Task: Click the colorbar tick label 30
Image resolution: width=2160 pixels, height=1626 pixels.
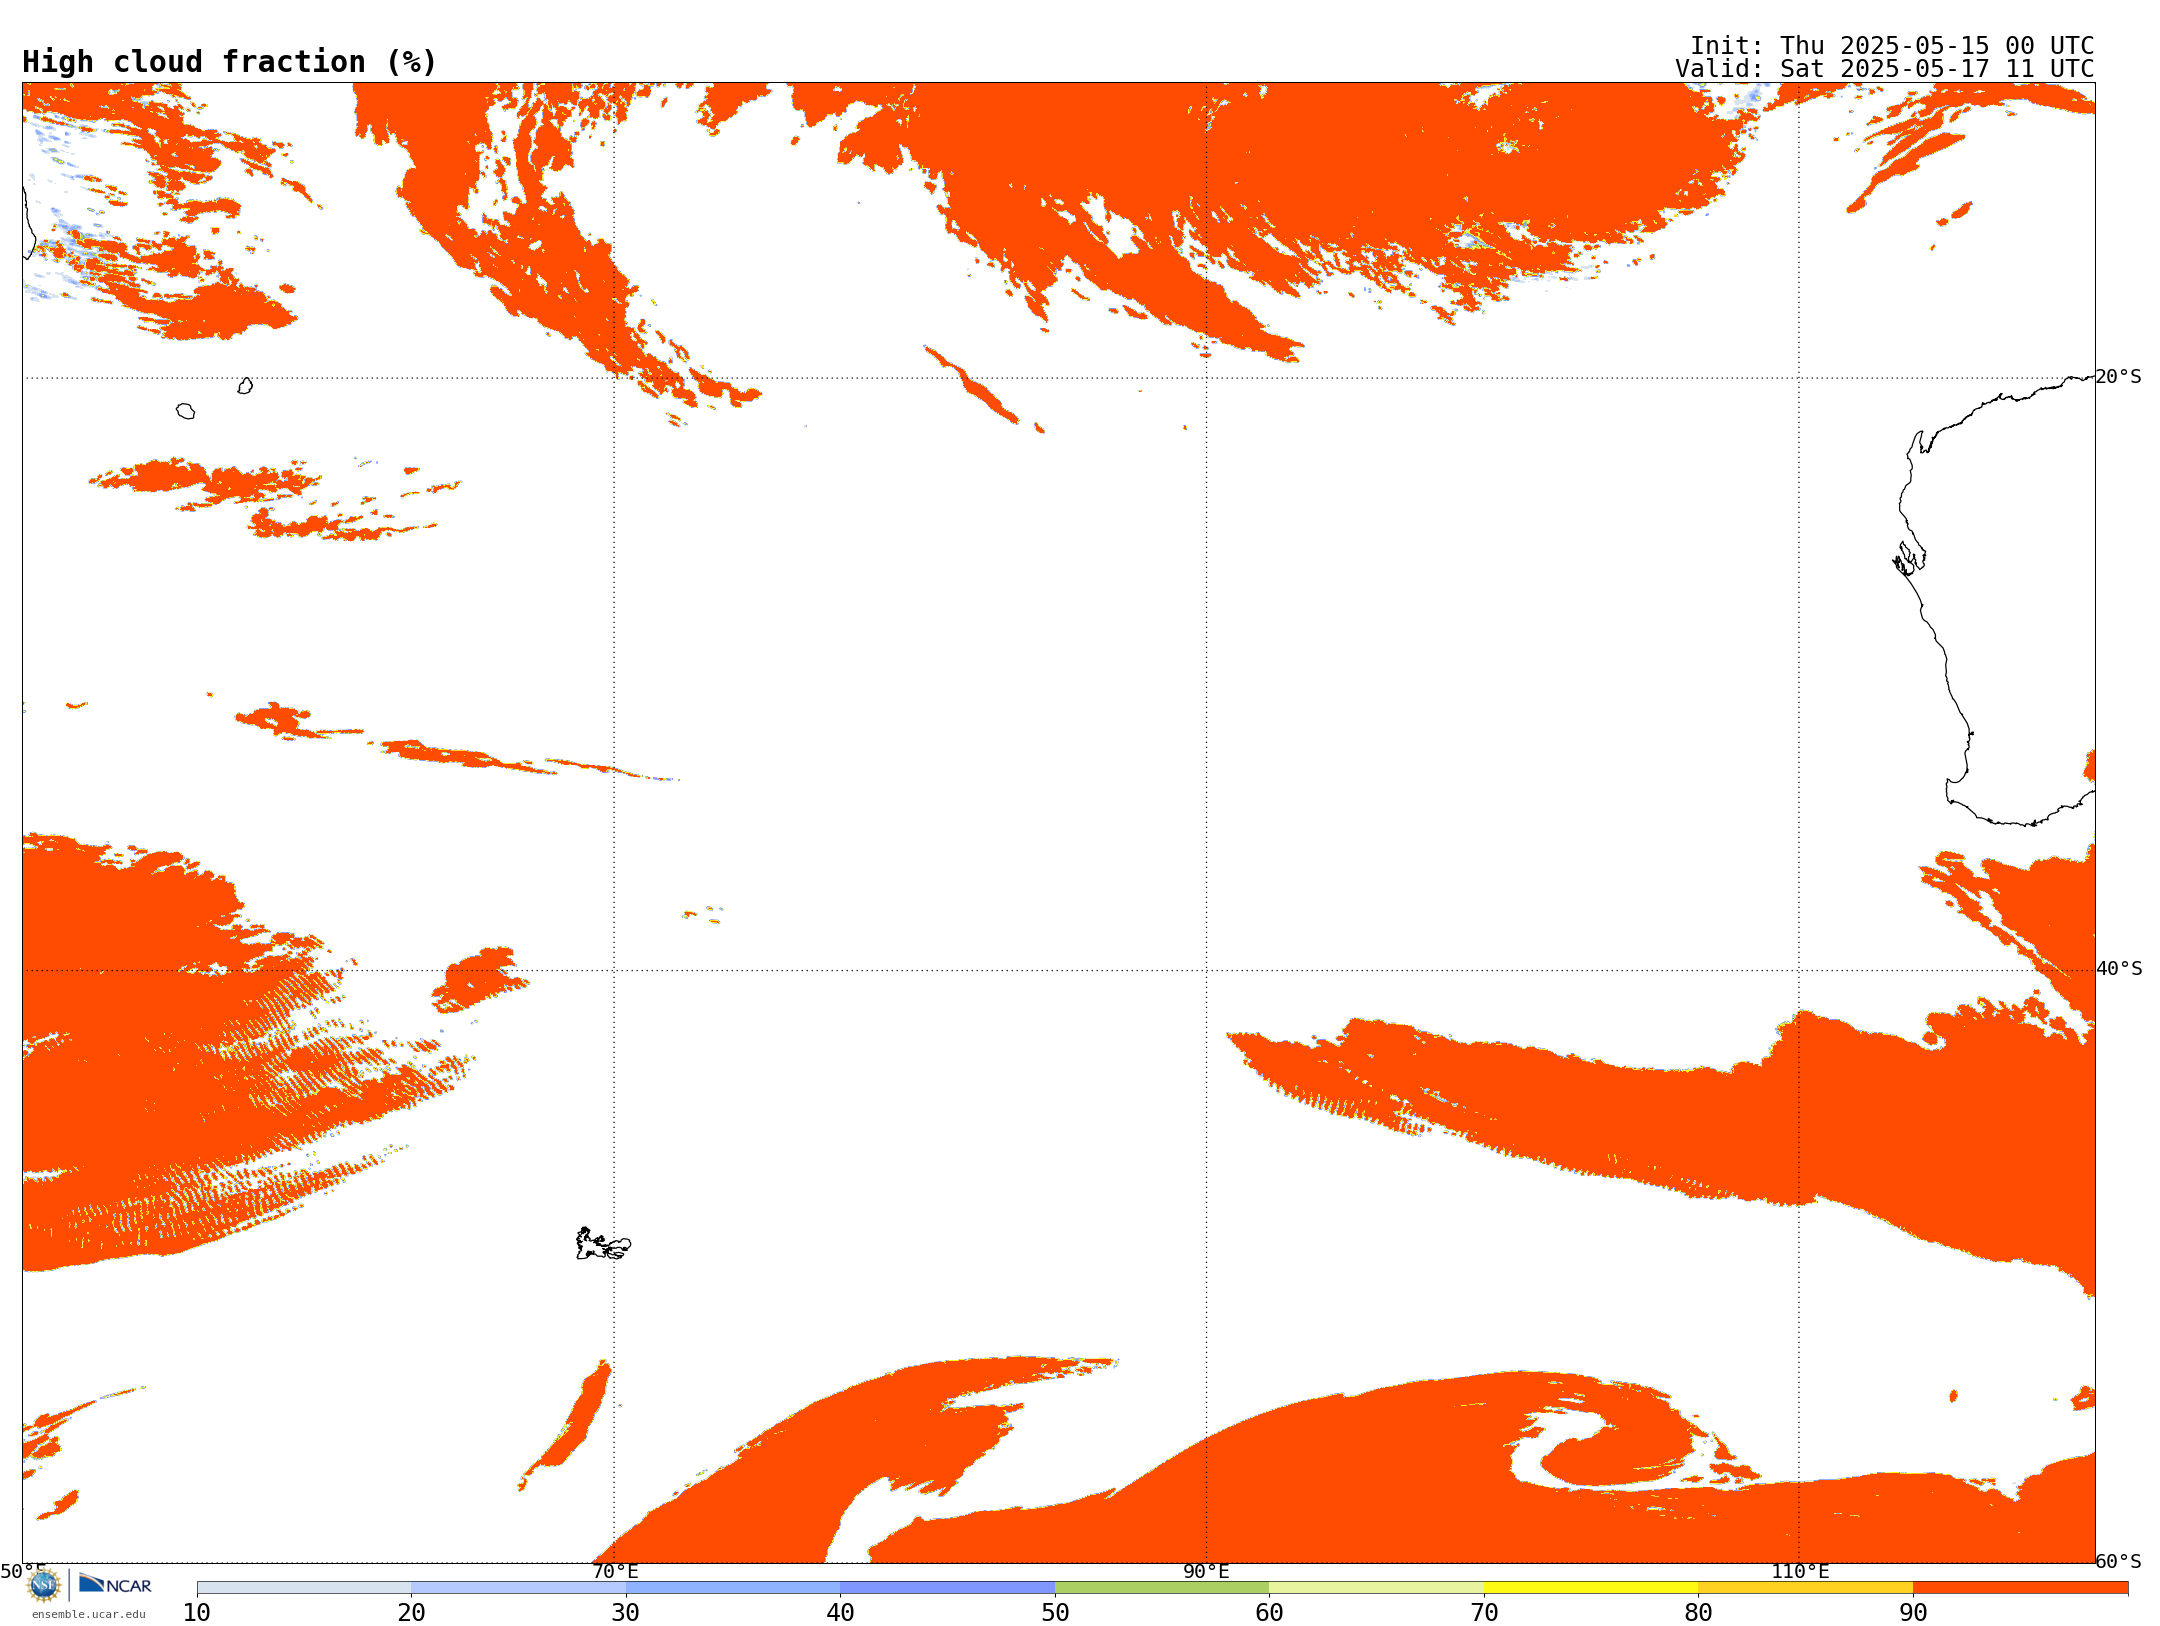Action: (x=626, y=1613)
